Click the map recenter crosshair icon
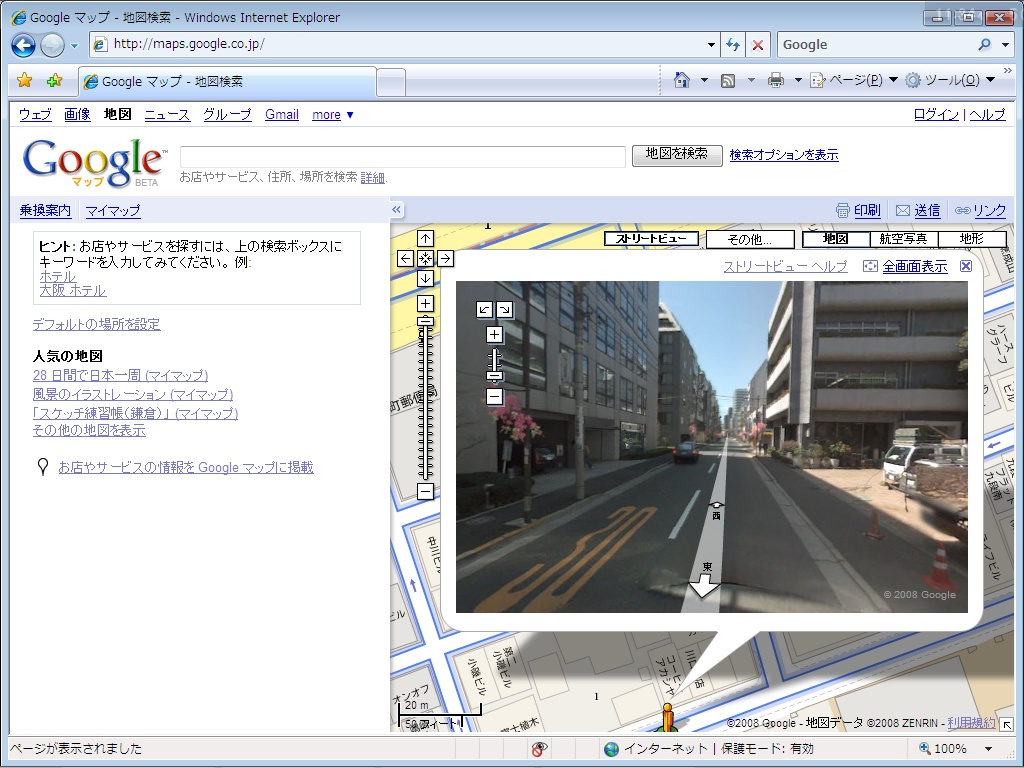This screenshot has height=768, width=1024. point(426,258)
